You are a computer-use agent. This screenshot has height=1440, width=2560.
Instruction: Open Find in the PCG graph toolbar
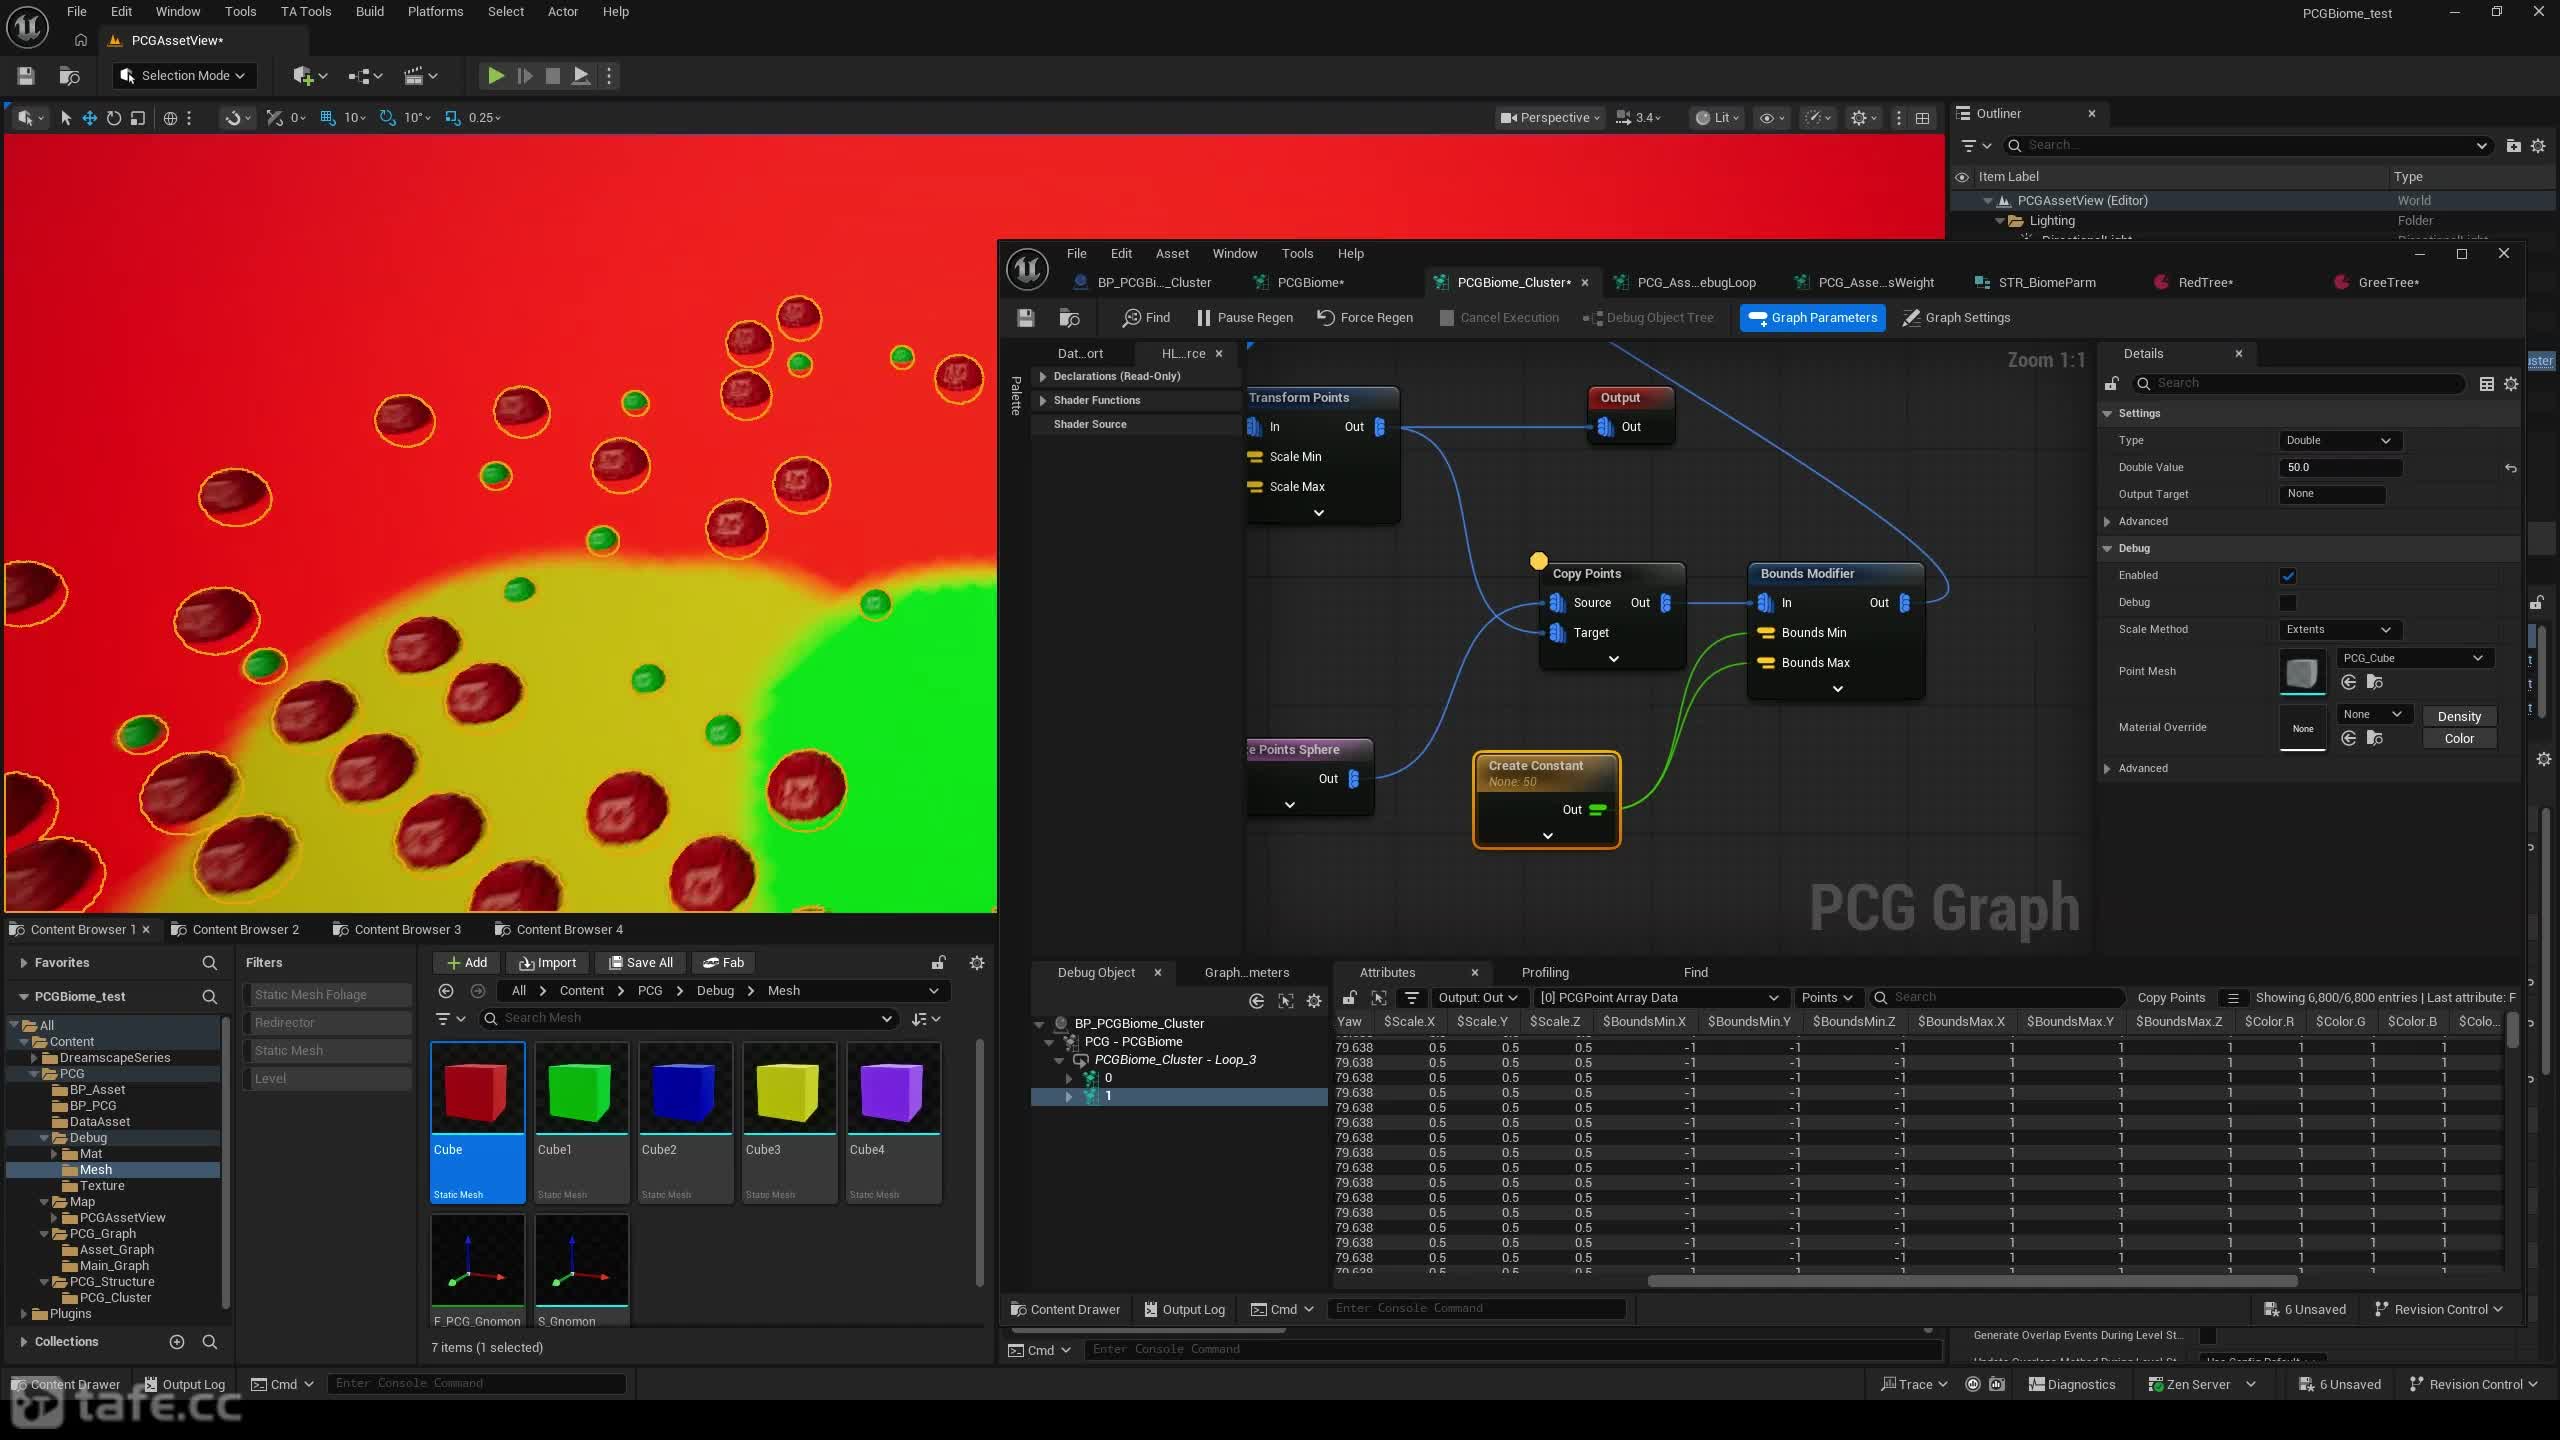pos(1146,318)
